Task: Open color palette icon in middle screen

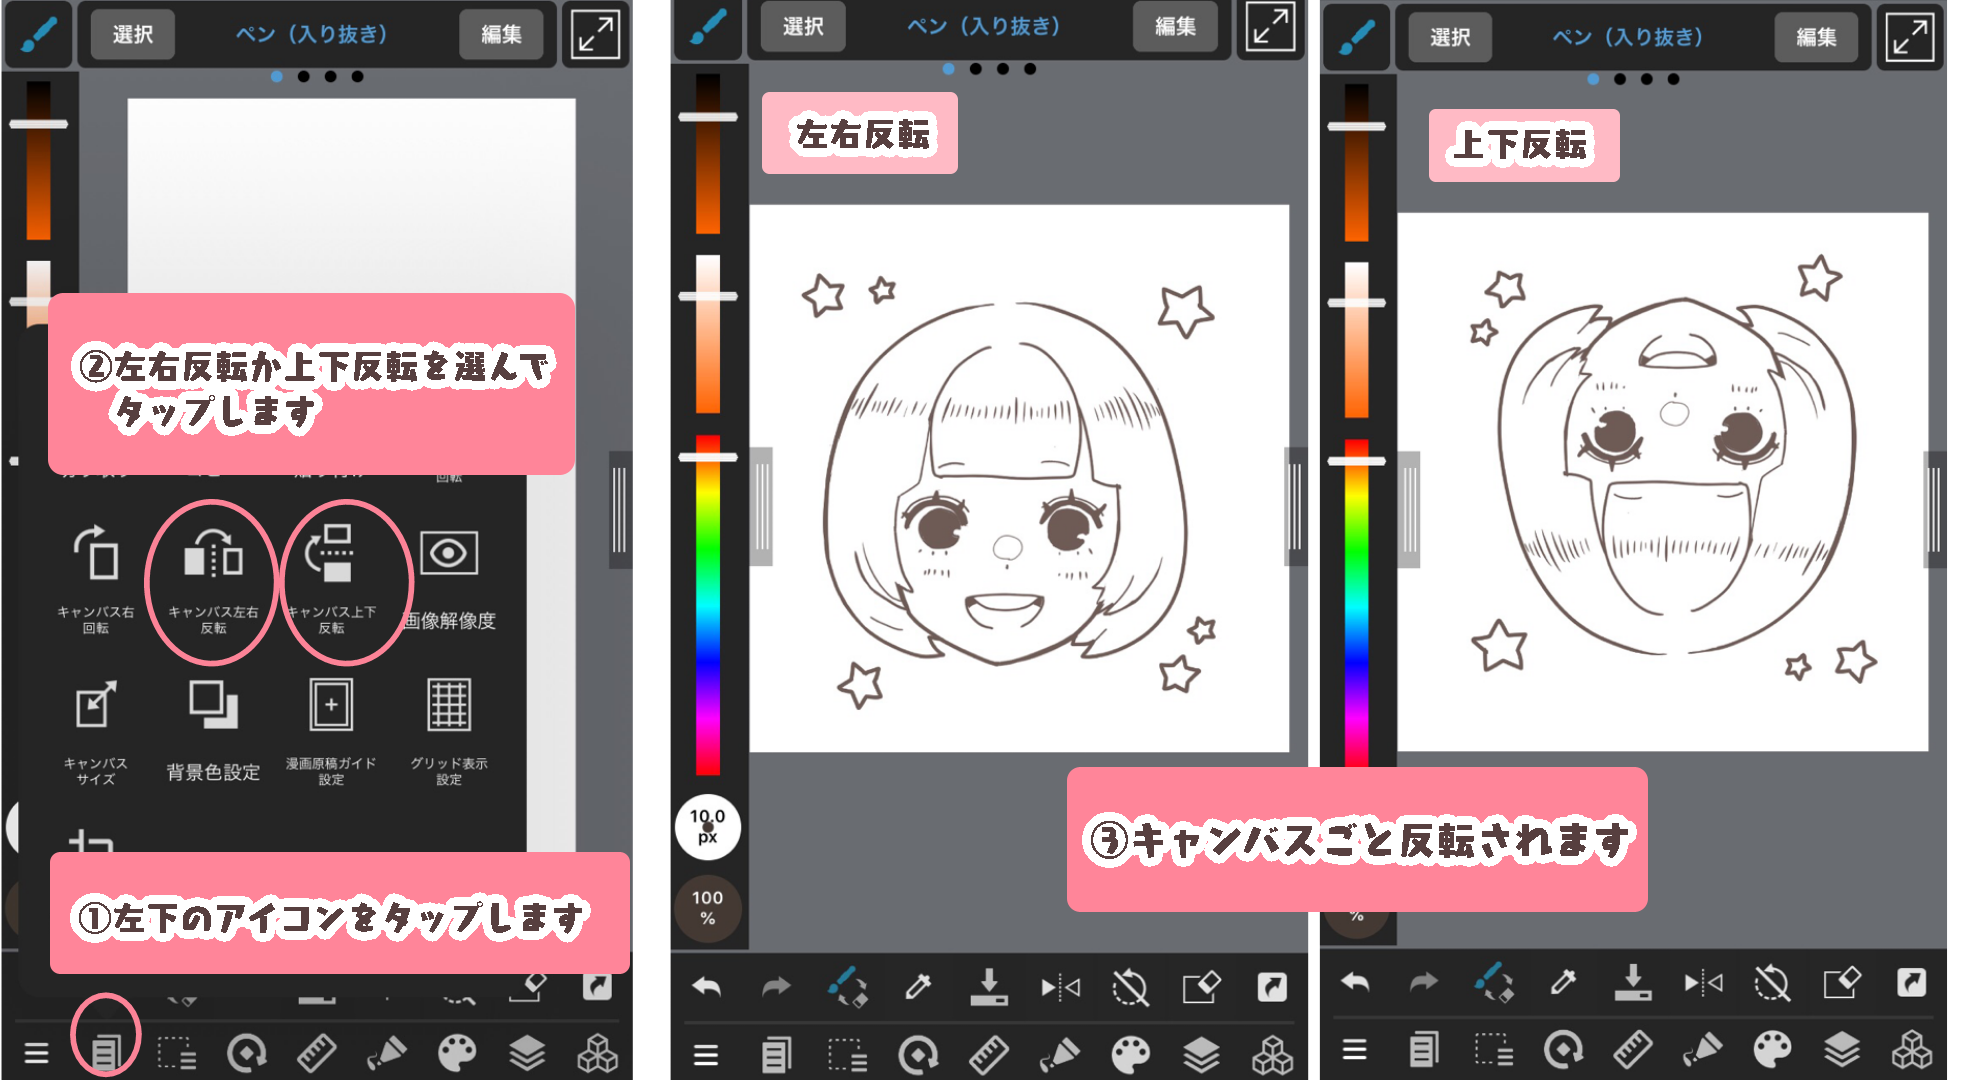Action: click(x=1131, y=1055)
